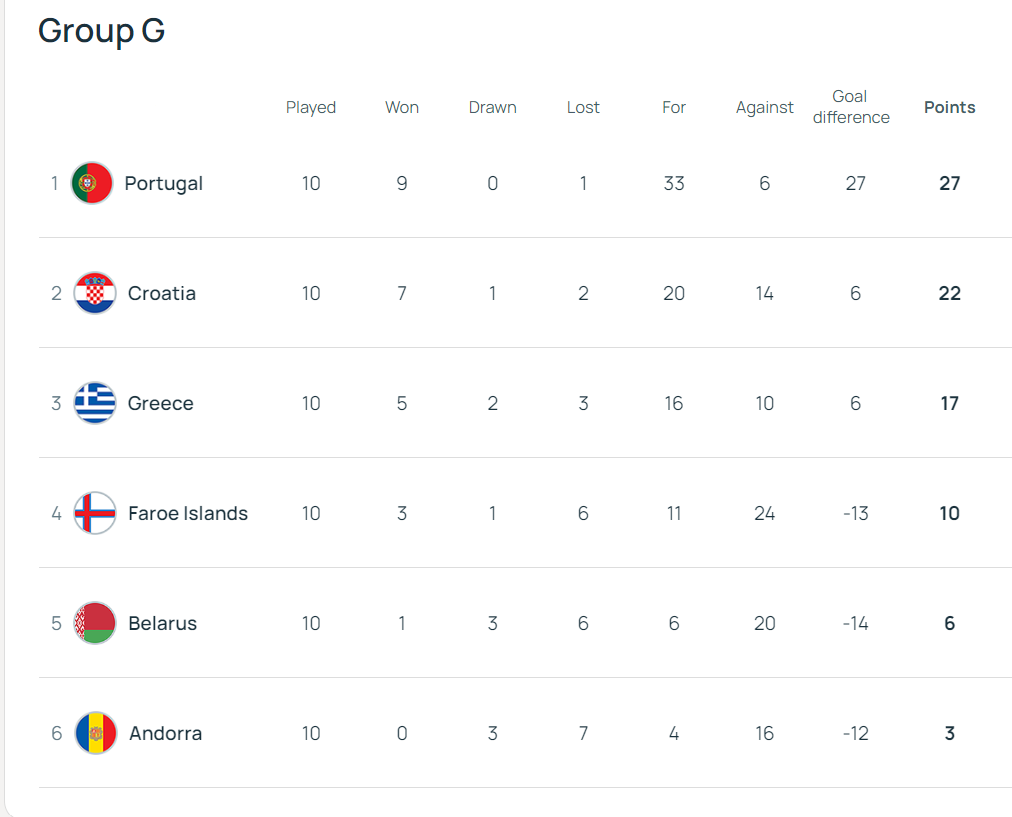Image resolution: width=1012 pixels, height=817 pixels.
Task: Click the Goal difference column header
Action: pos(851,107)
